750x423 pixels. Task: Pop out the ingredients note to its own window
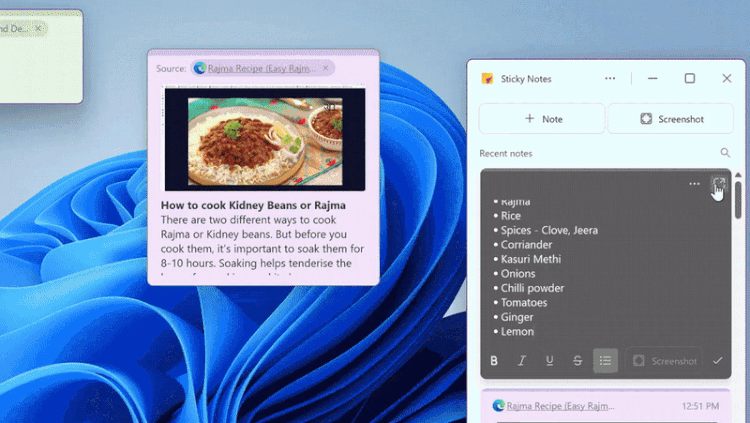(x=718, y=184)
